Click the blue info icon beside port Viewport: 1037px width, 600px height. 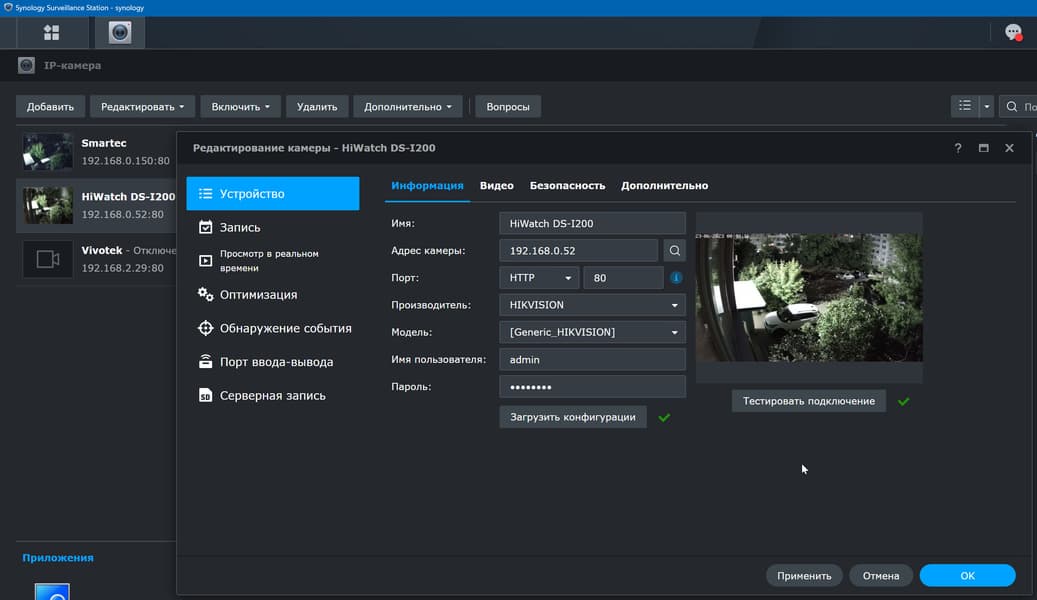click(x=676, y=278)
